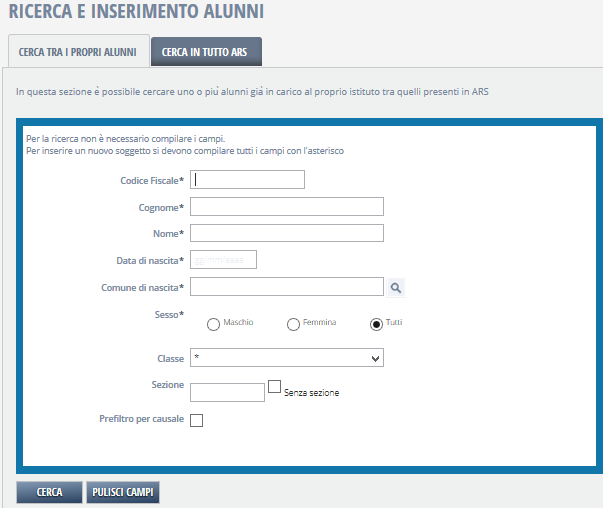Open the Cerca in tutto ARS tab
Image resolution: width=603 pixels, height=508 pixels.
(206, 51)
